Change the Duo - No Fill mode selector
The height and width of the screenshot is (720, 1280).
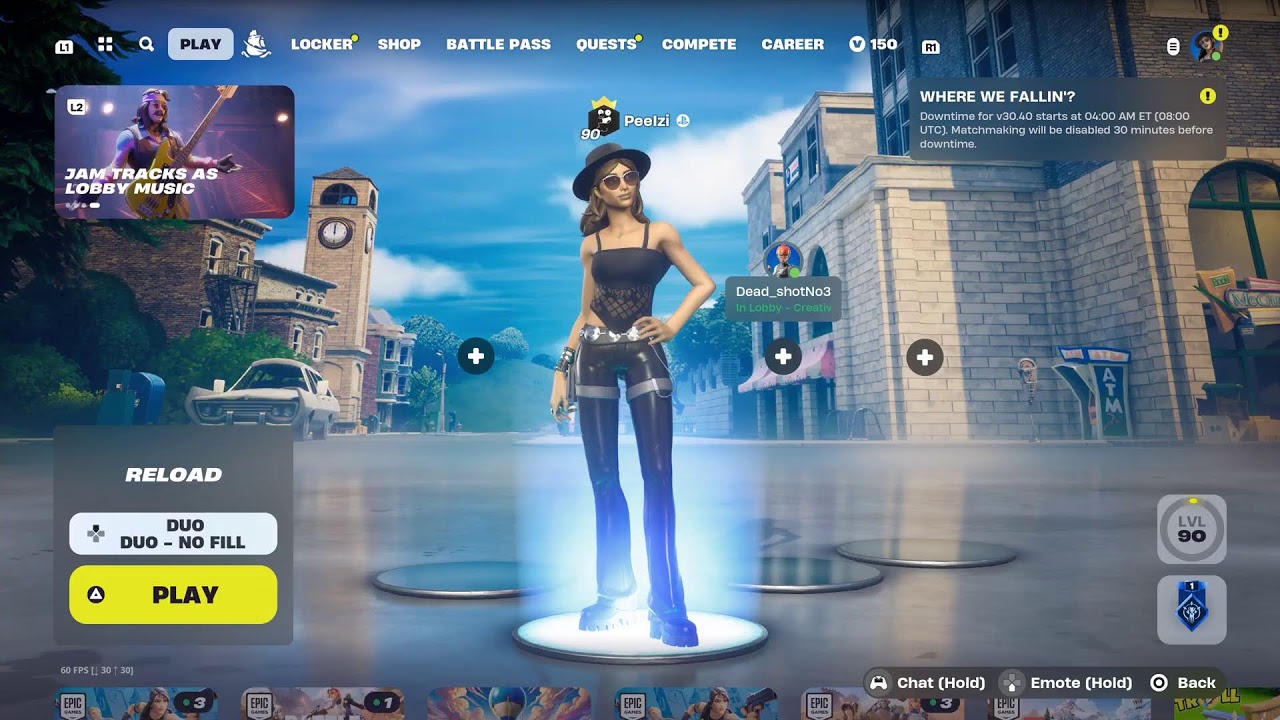pos(173,534)
